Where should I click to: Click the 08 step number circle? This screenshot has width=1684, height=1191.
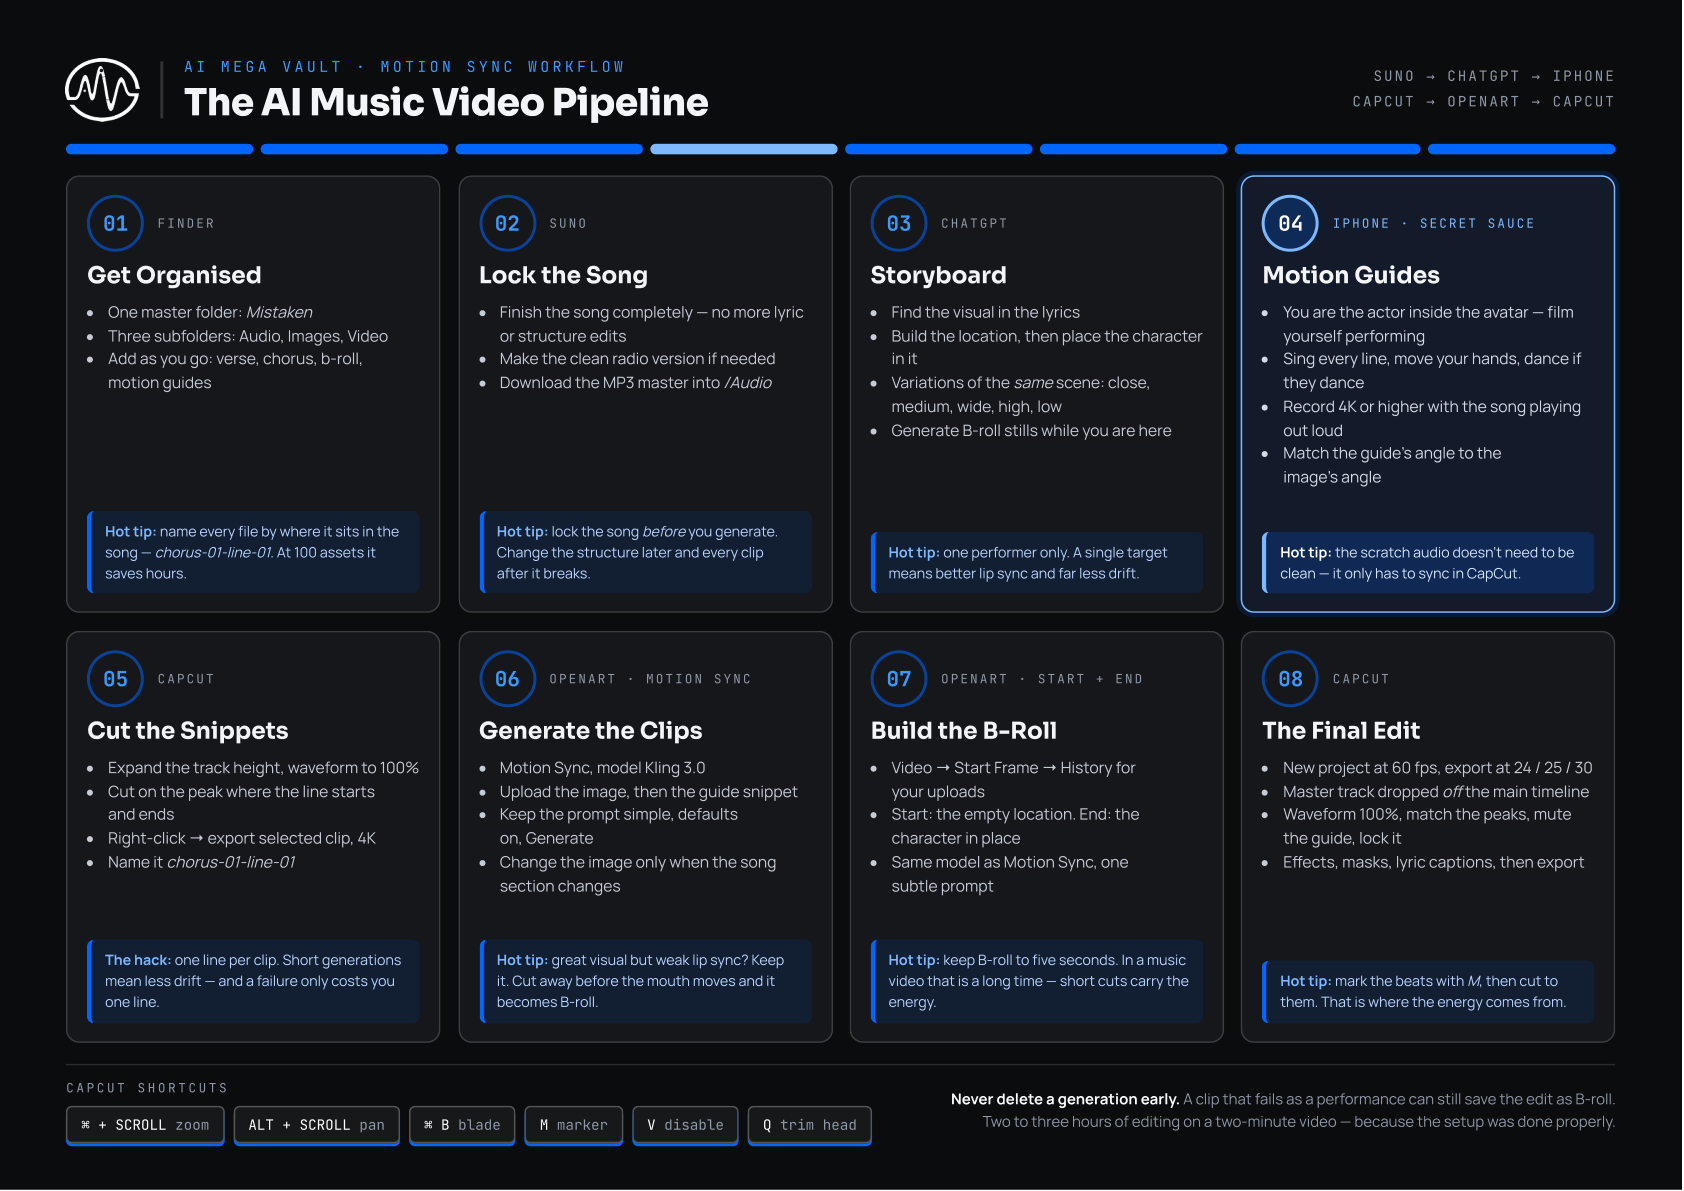(1291, 679)
